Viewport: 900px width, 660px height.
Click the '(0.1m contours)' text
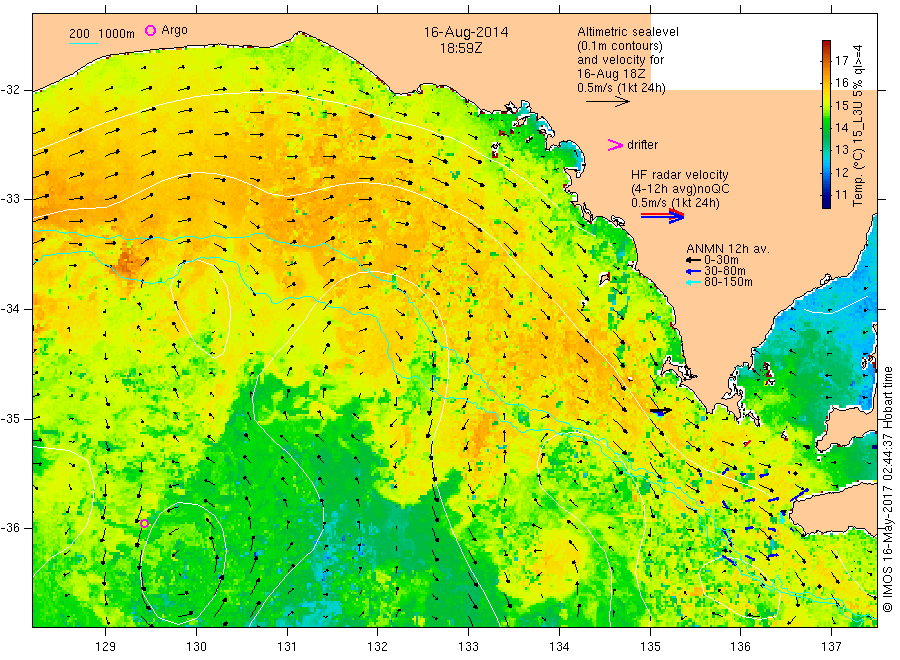(620, 46)
